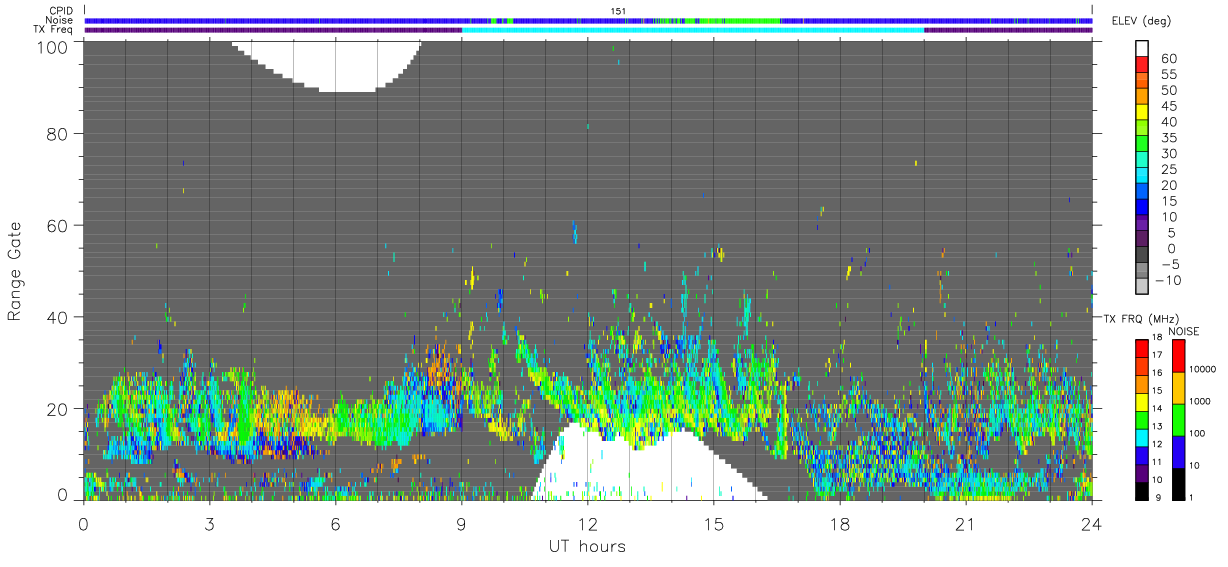Click the black 9–10 MHz segment of TX FRQ colorbar
The height and width of the screenshot is (567, 1228).
pyautogui.click(x=1142, y=489)
